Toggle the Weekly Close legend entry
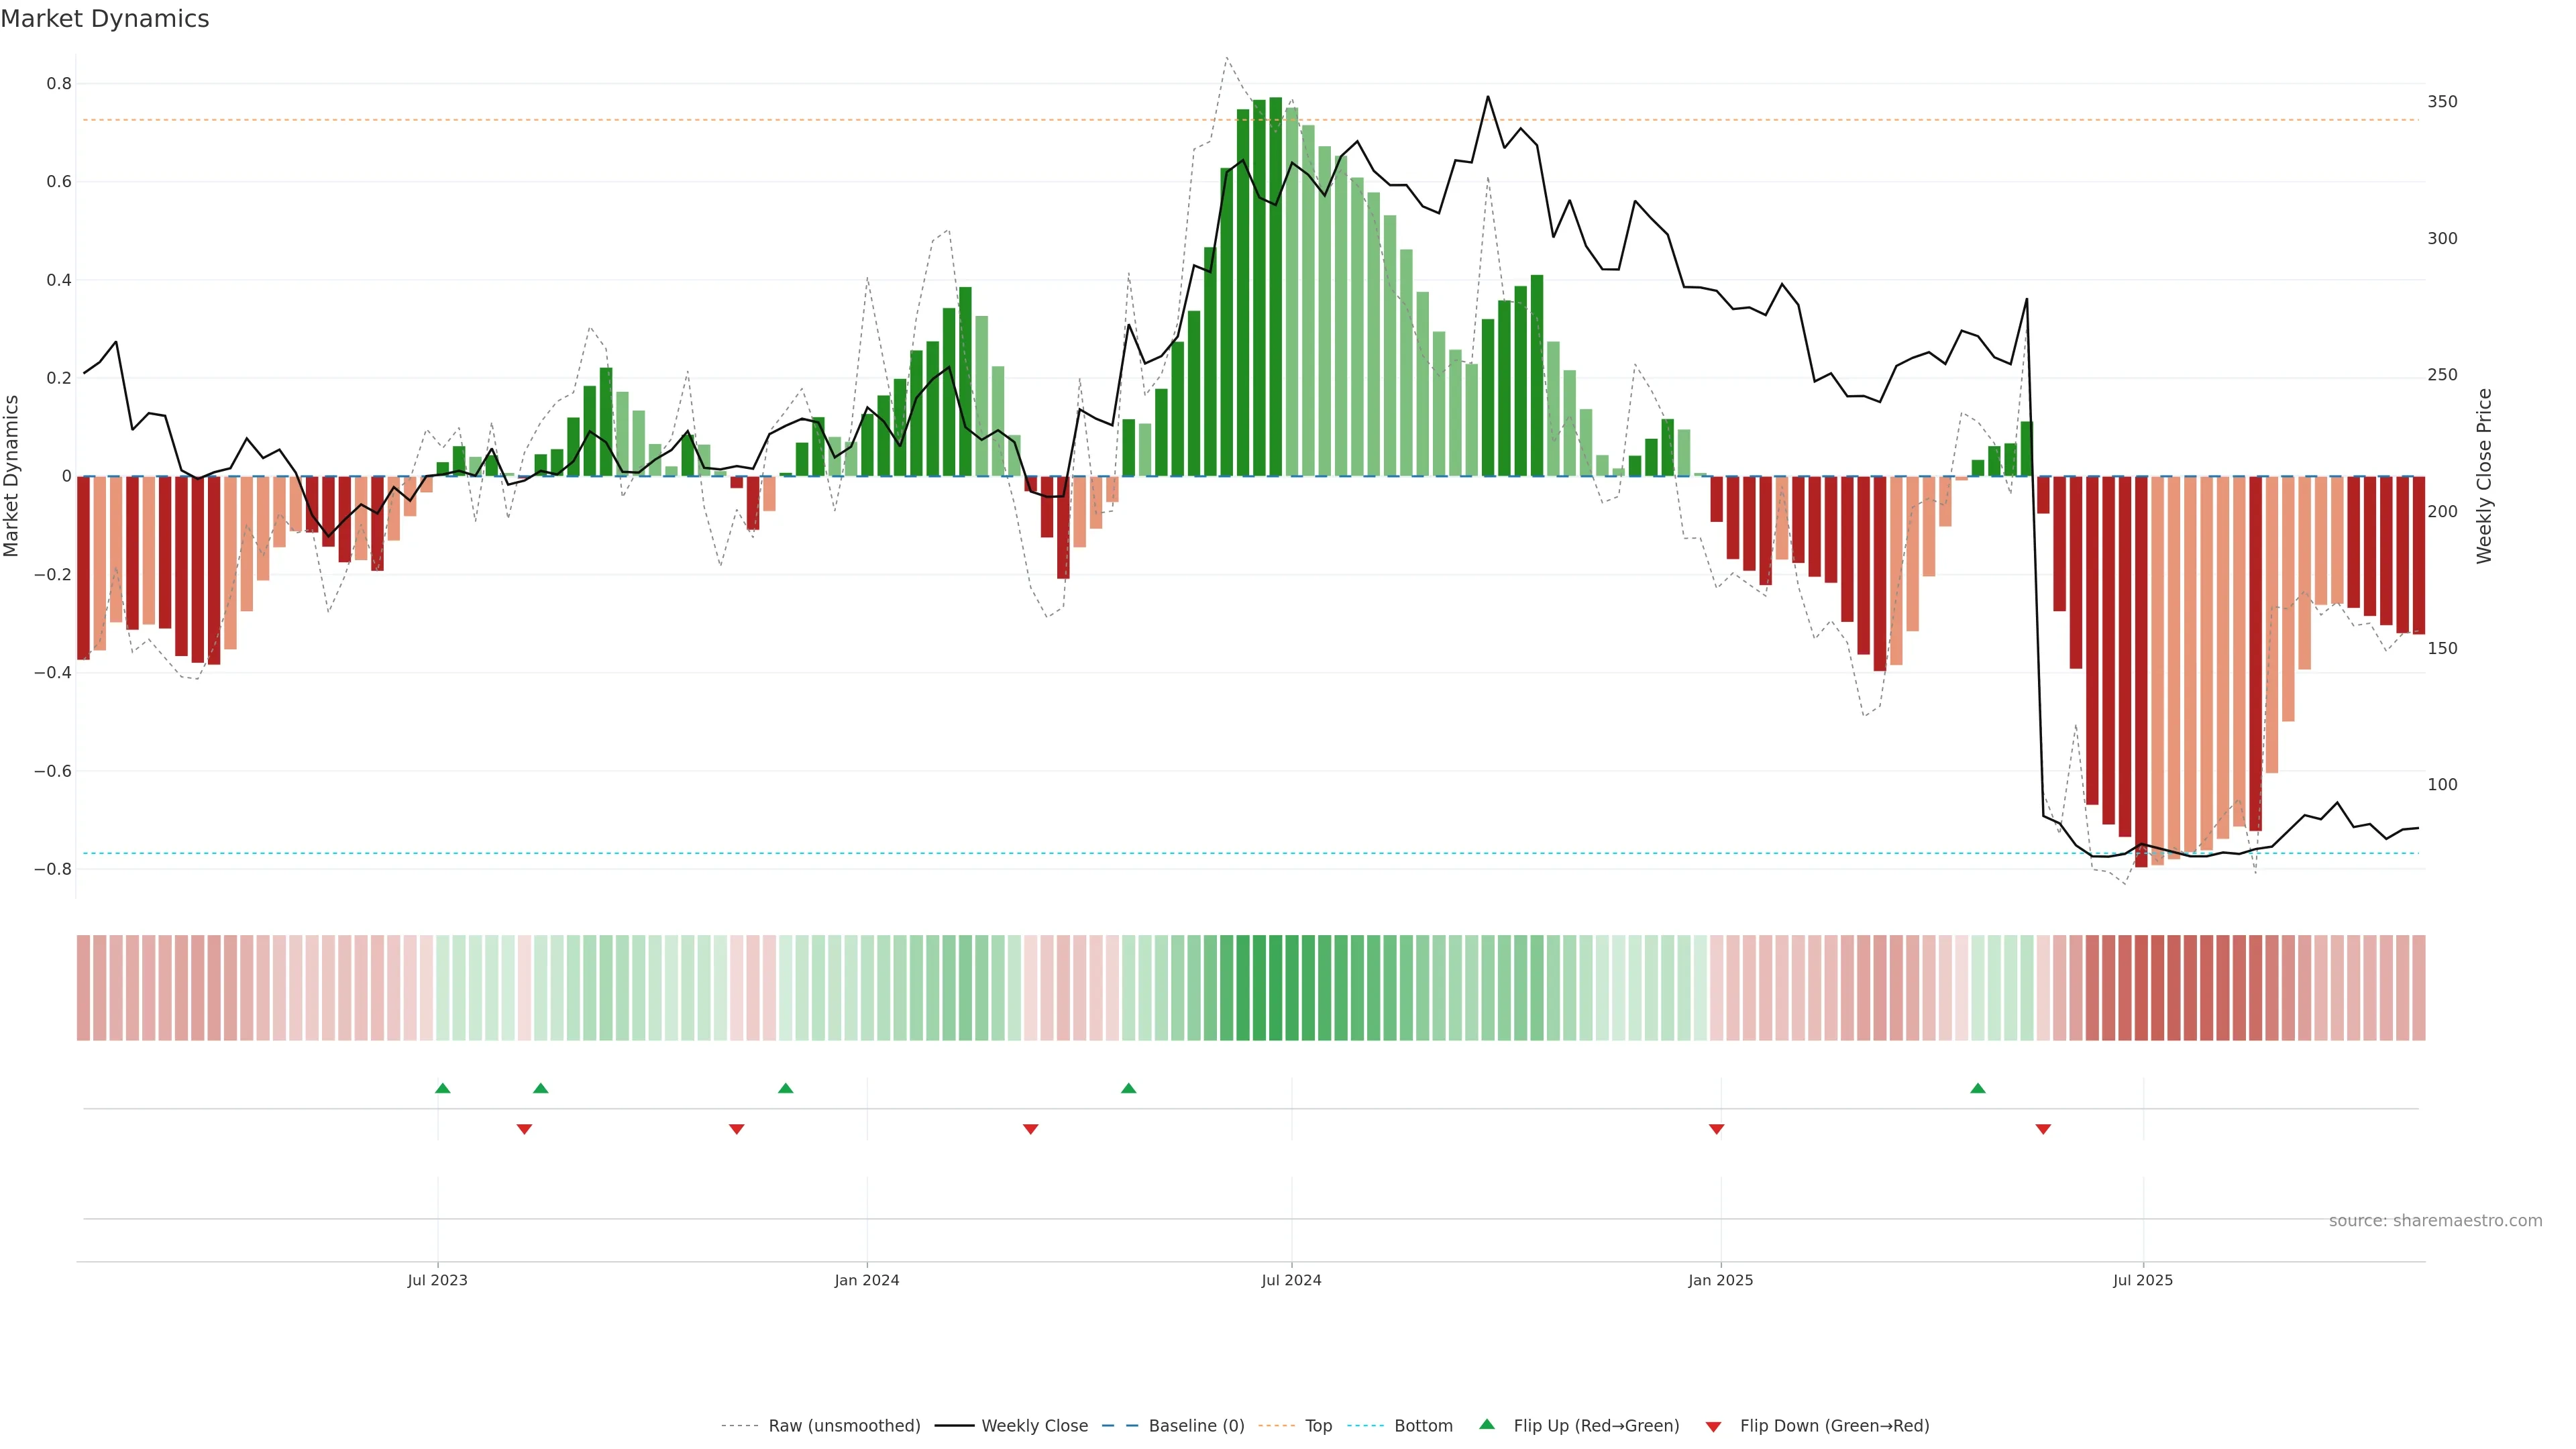Image resolution: width=2576 pixels, height=1449 pixels. (x=1034, y=1426)
